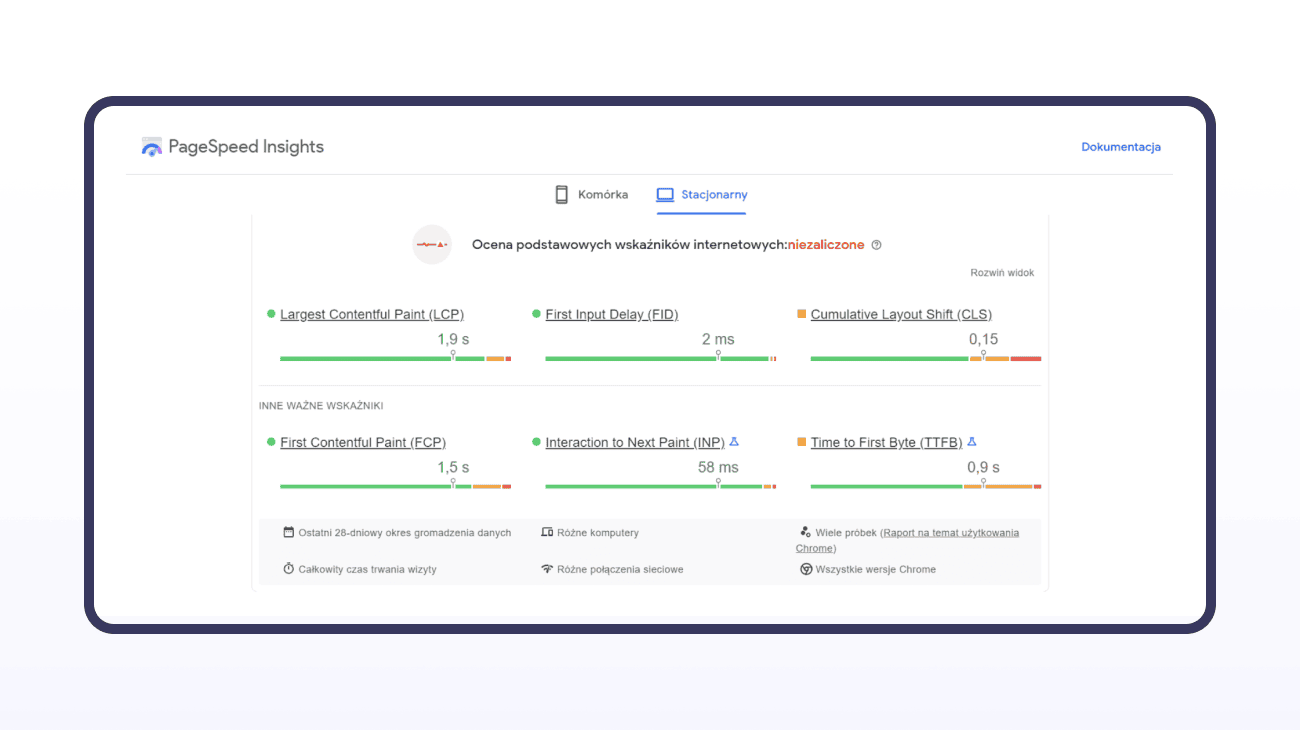Click the niezaliczone assessment status text
Viewport: 1300px width, 730px height.
click(826, 245)
